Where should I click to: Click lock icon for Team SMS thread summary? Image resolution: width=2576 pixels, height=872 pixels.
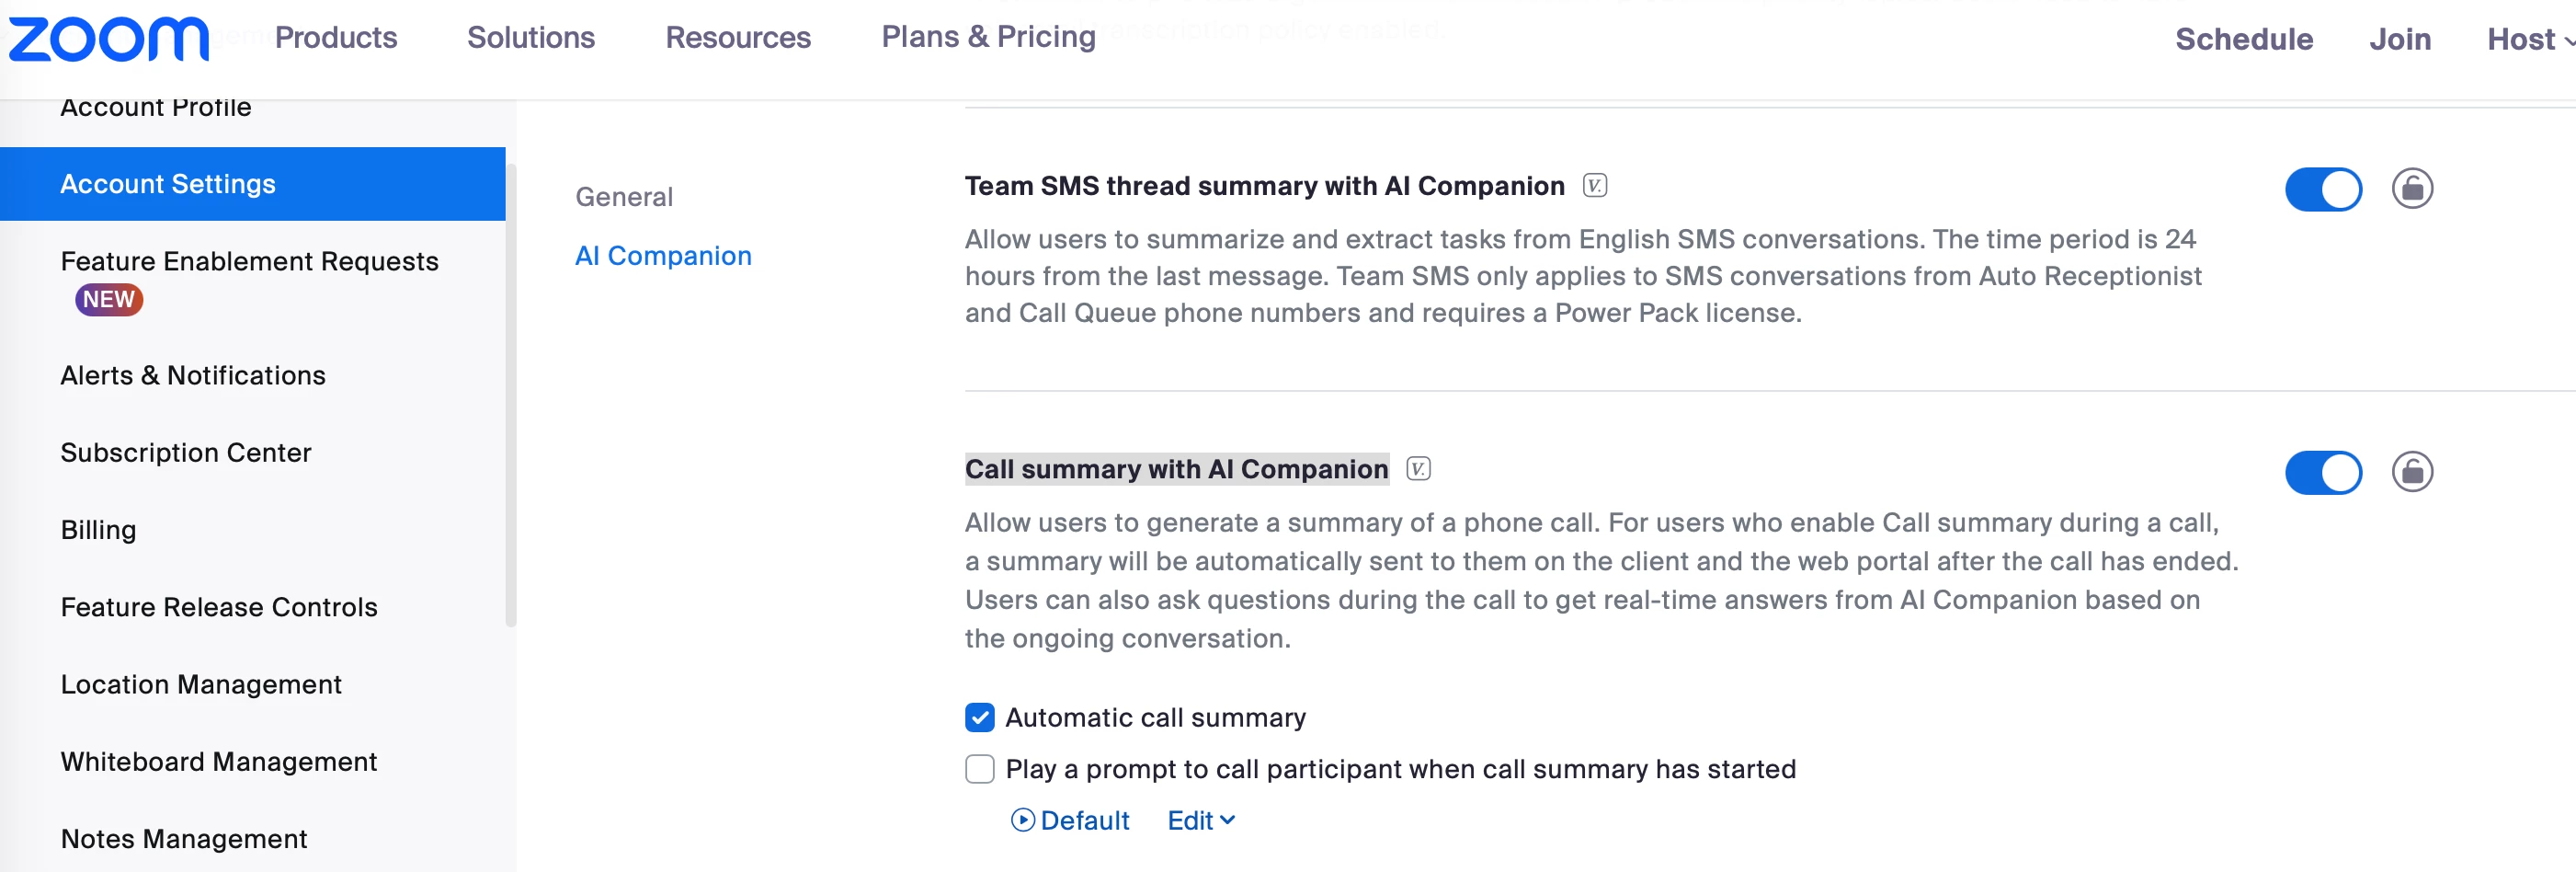[x=2411, y=188]
